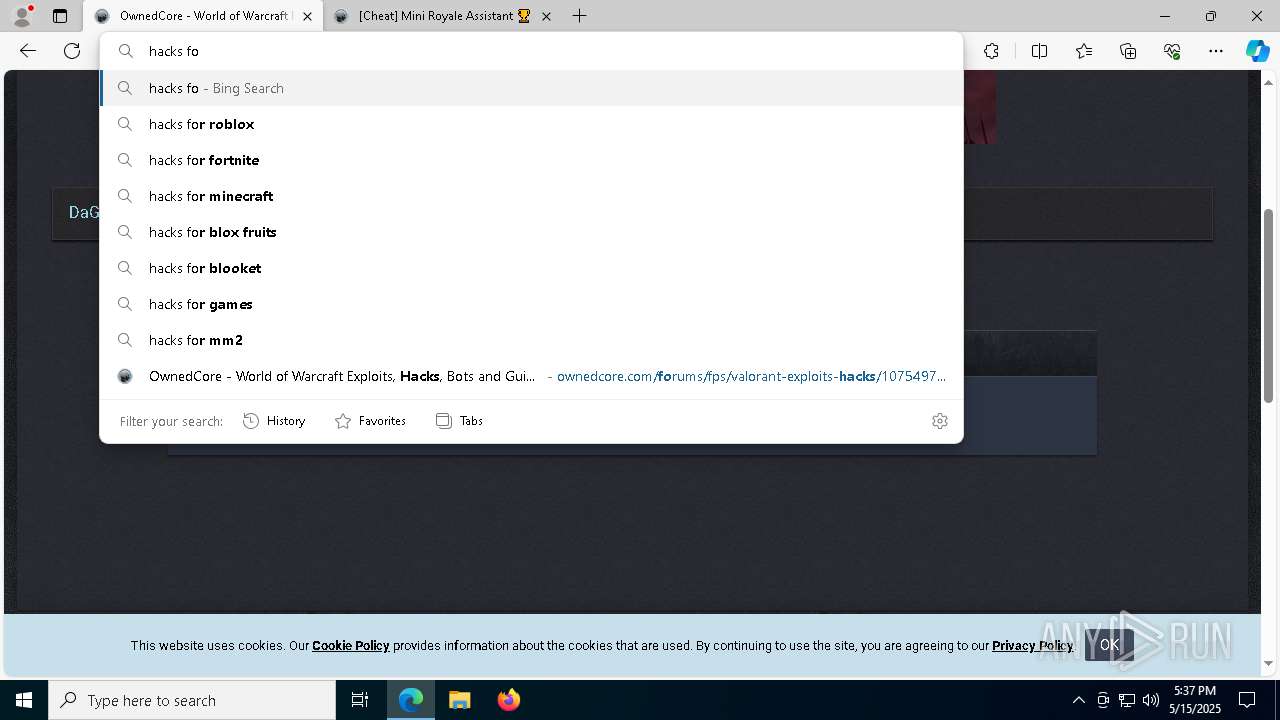
Task: Filter search suggestions by History
Action: [274, 421]
